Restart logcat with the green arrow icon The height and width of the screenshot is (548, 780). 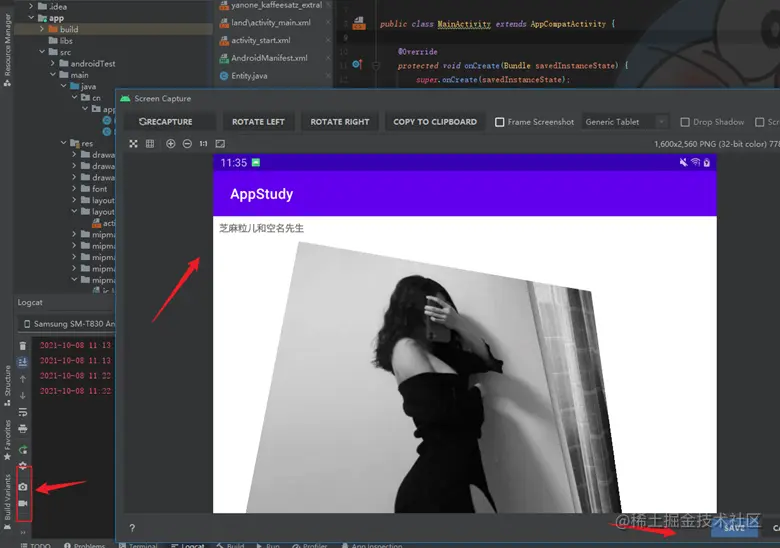click(x=22, y=450)
